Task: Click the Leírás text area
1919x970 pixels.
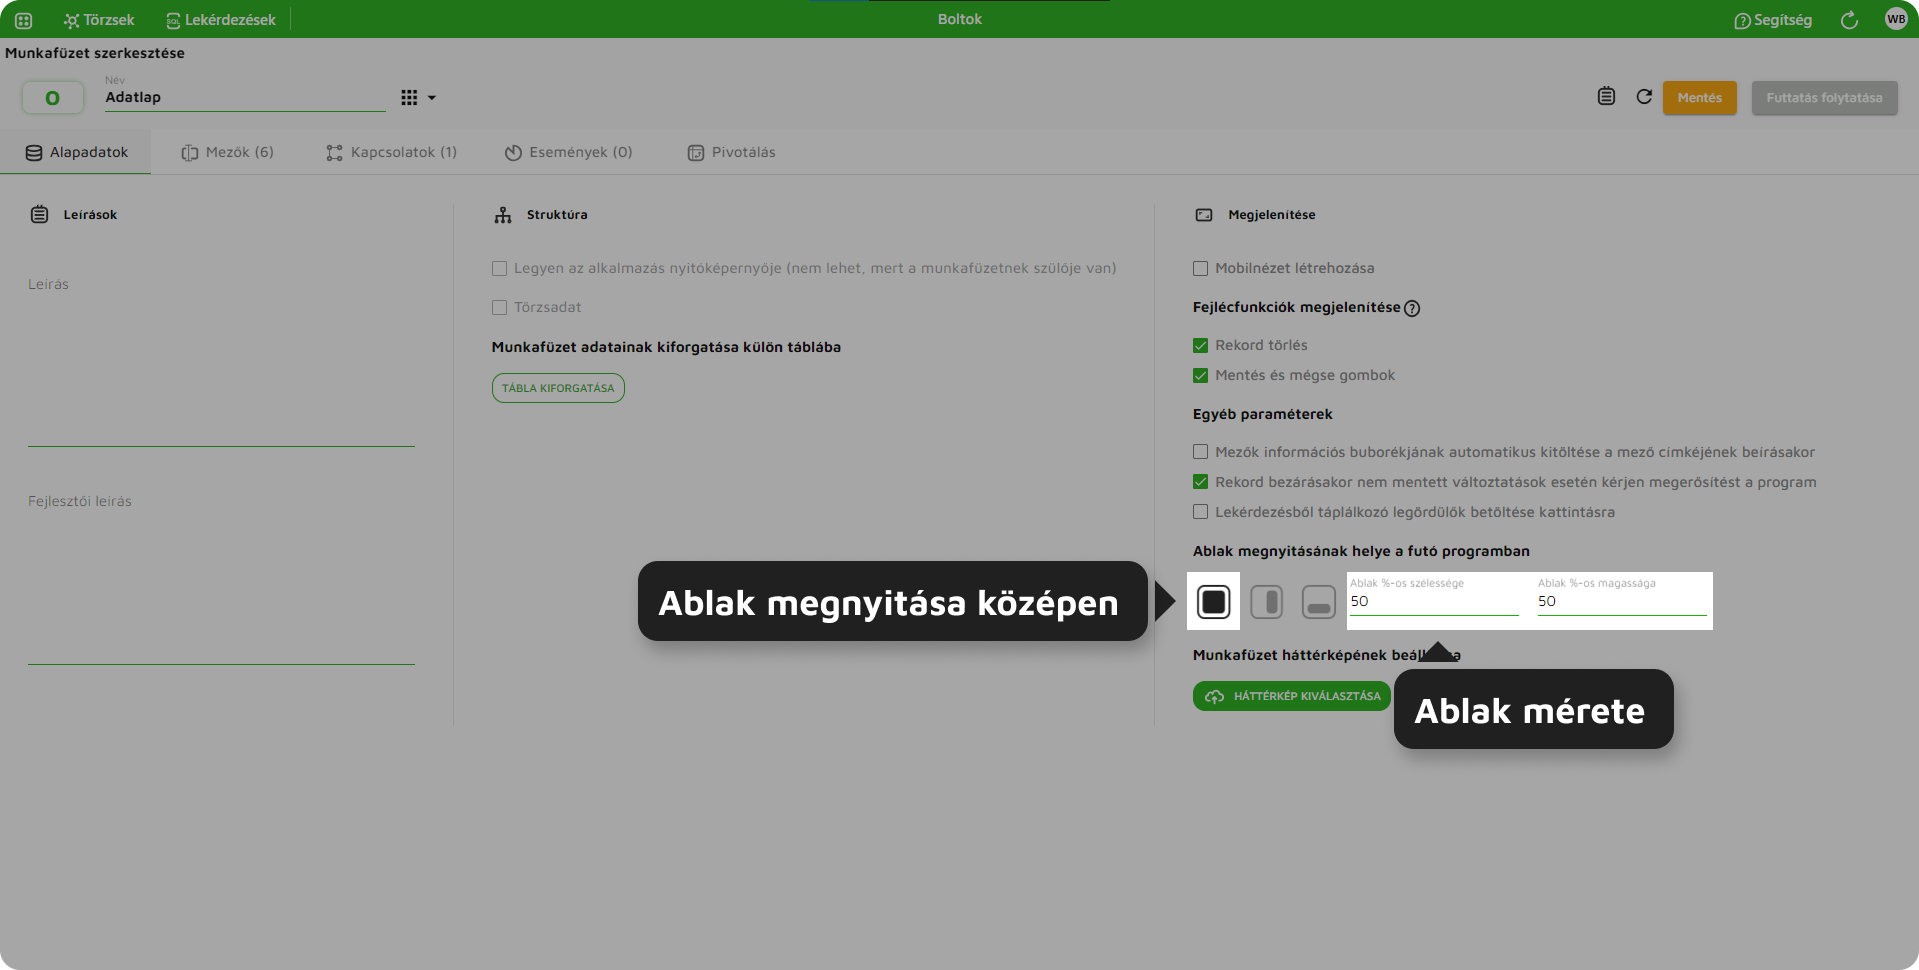Action: 221,360
